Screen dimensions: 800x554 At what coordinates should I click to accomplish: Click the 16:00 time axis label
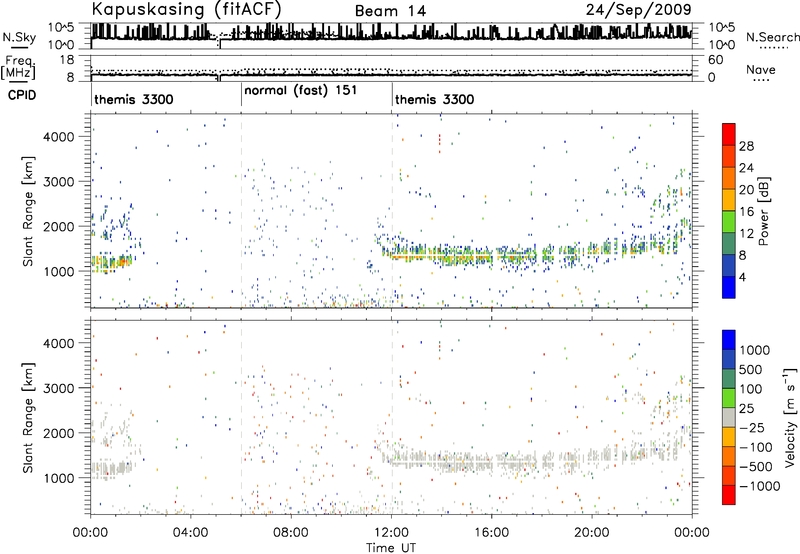[491, 533]
